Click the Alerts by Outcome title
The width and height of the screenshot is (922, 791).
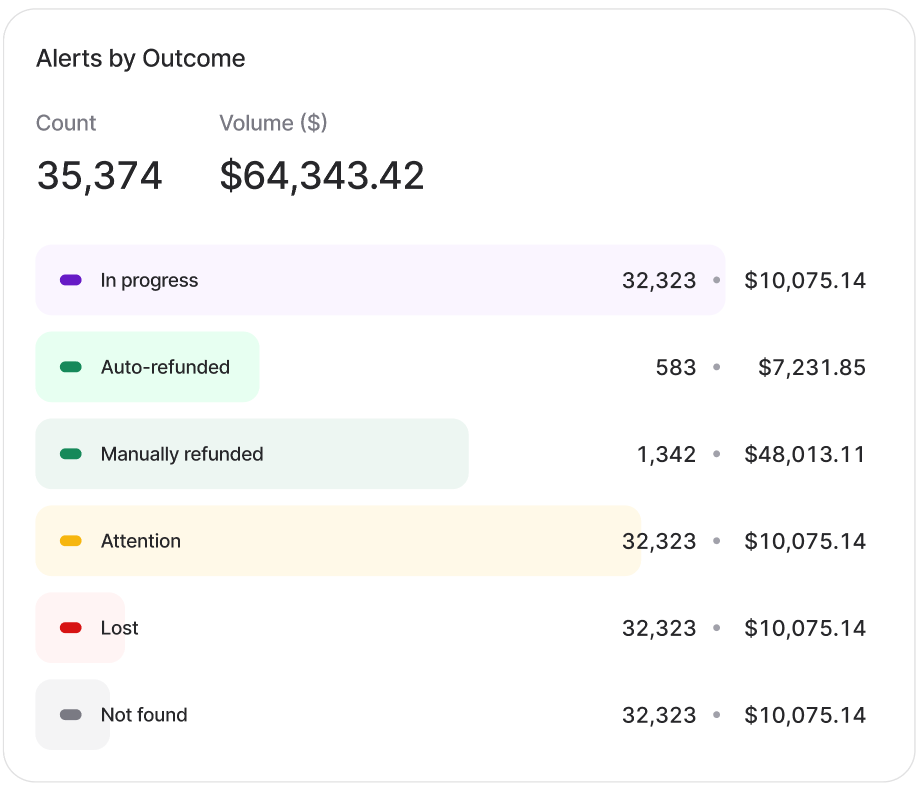pos(140,58)
